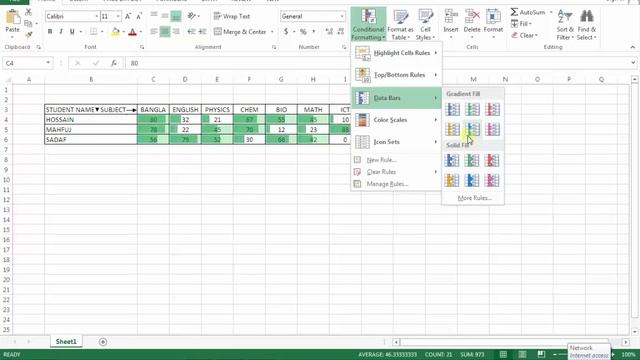Open the Name Box dropdown arrow
The image size is (640, 360).
pos(48,63)
